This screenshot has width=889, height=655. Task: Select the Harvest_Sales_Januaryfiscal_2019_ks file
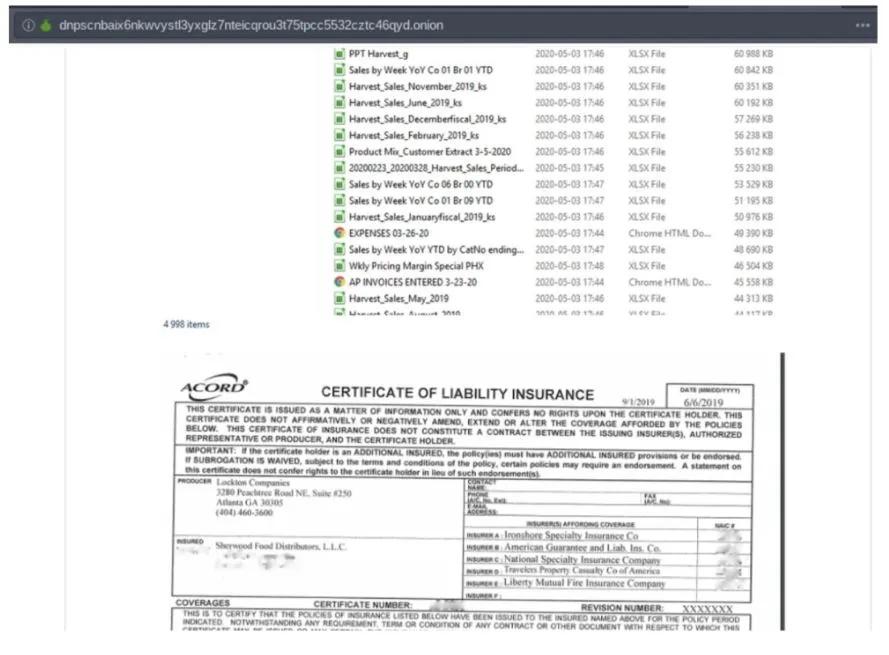421,217
